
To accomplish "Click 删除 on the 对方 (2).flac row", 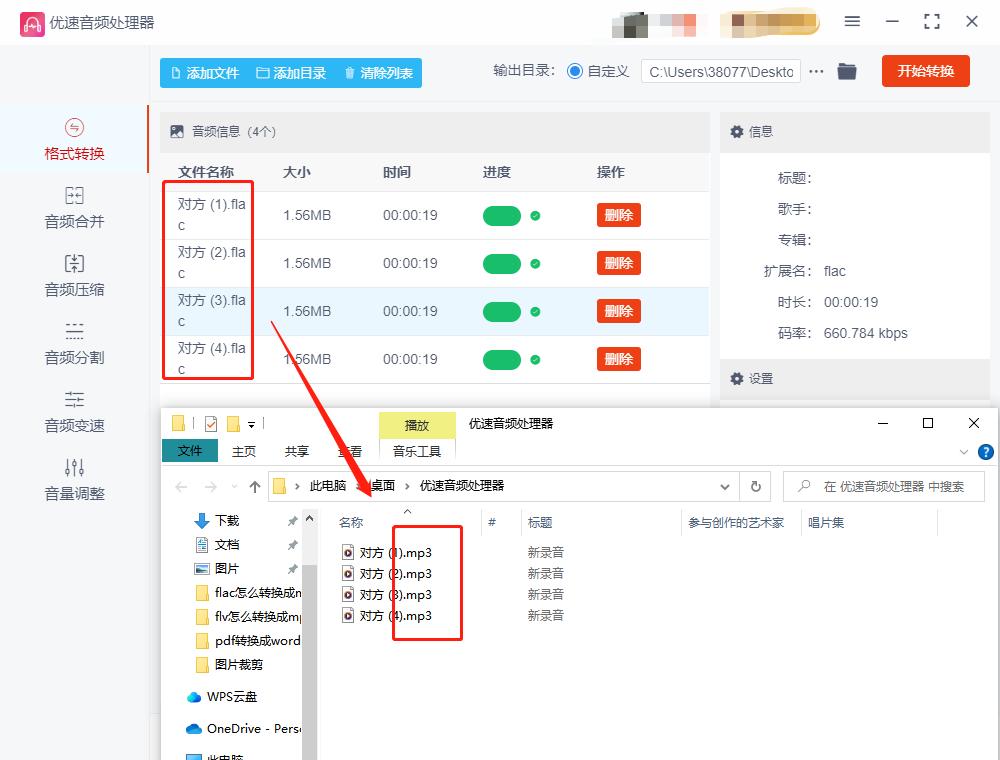I will click(x=618, y=262).
